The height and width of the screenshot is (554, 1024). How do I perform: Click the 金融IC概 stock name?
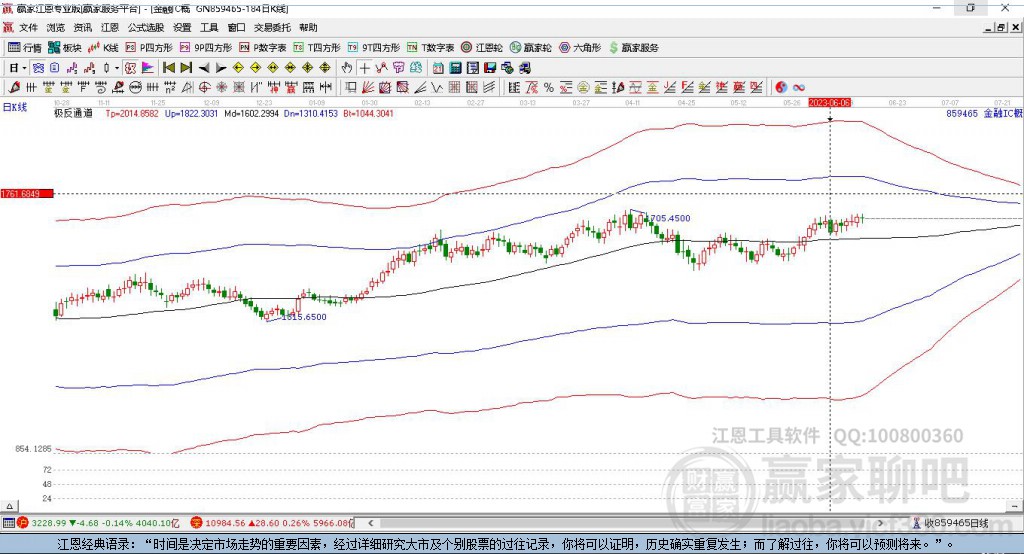[x=1003, y=113]
